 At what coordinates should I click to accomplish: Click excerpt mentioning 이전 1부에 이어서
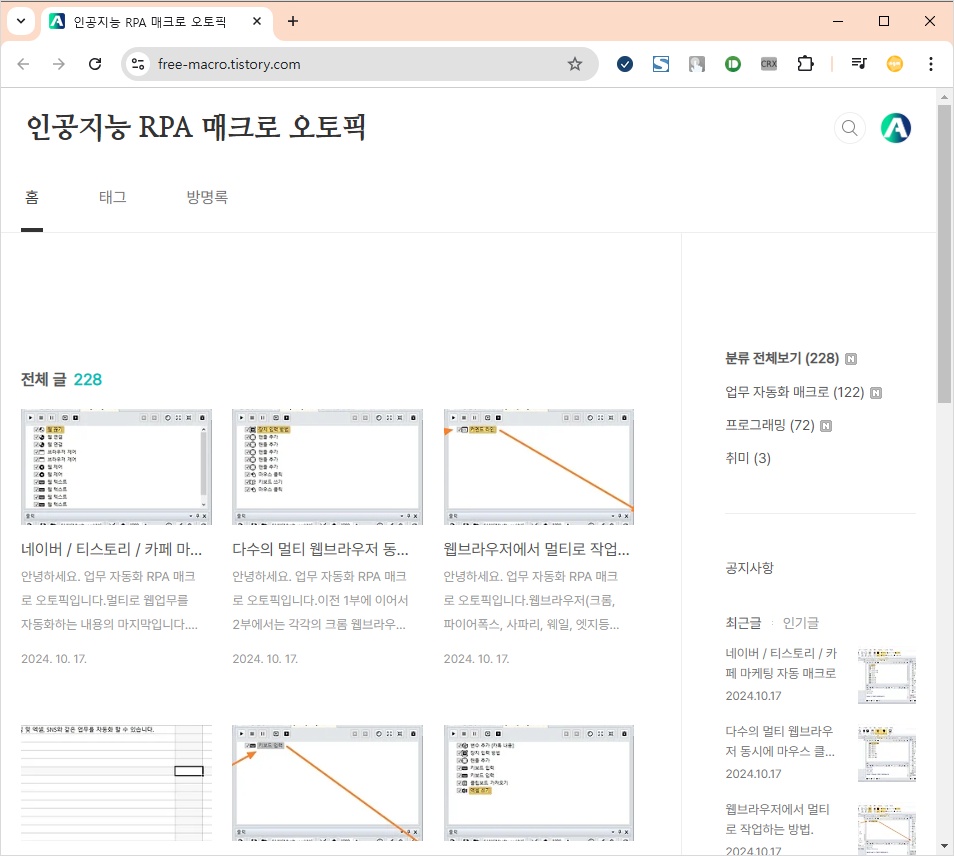pos(320,600)
